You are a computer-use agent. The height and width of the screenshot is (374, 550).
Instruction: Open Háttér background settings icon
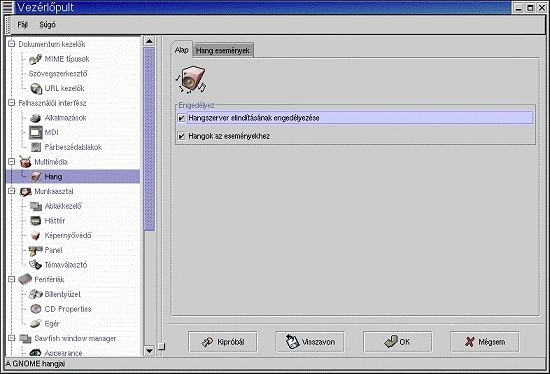point(36,221)
